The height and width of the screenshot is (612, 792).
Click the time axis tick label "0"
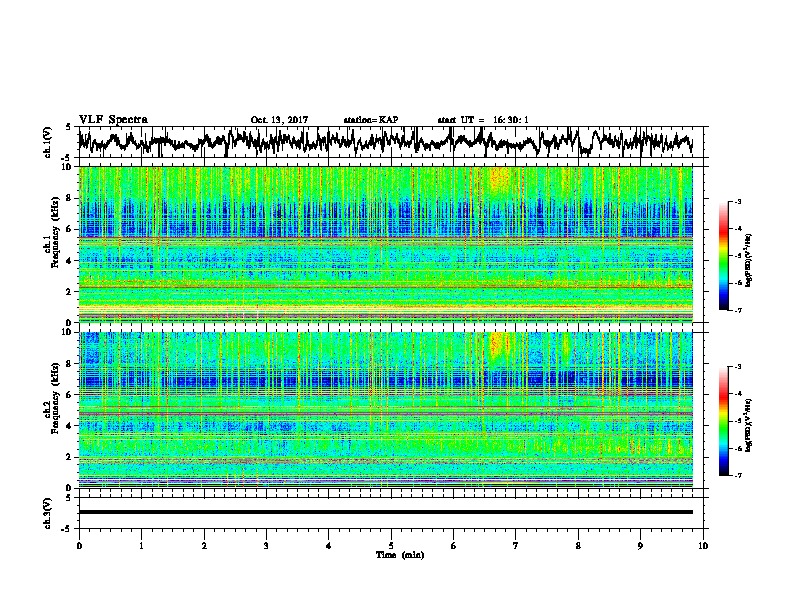79,545
